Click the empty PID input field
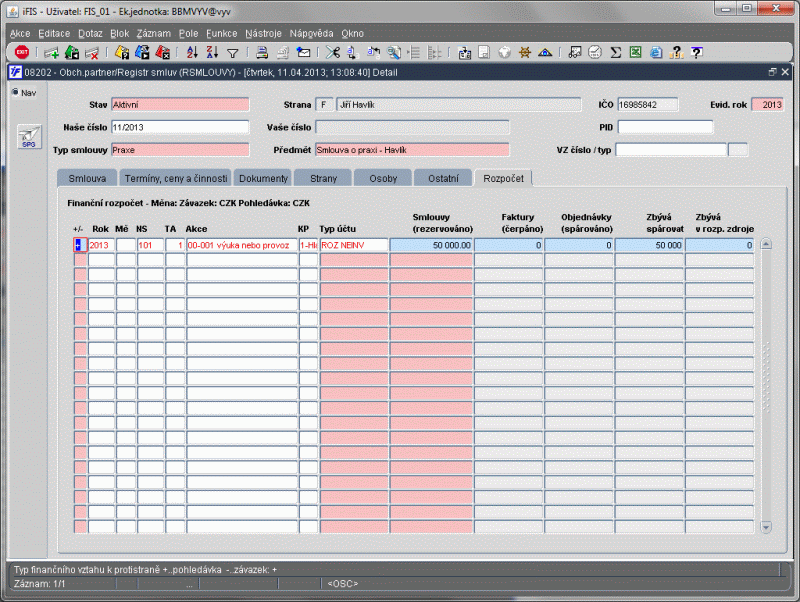The width and height of the screenshot is (800, 602). pos(665,127)
